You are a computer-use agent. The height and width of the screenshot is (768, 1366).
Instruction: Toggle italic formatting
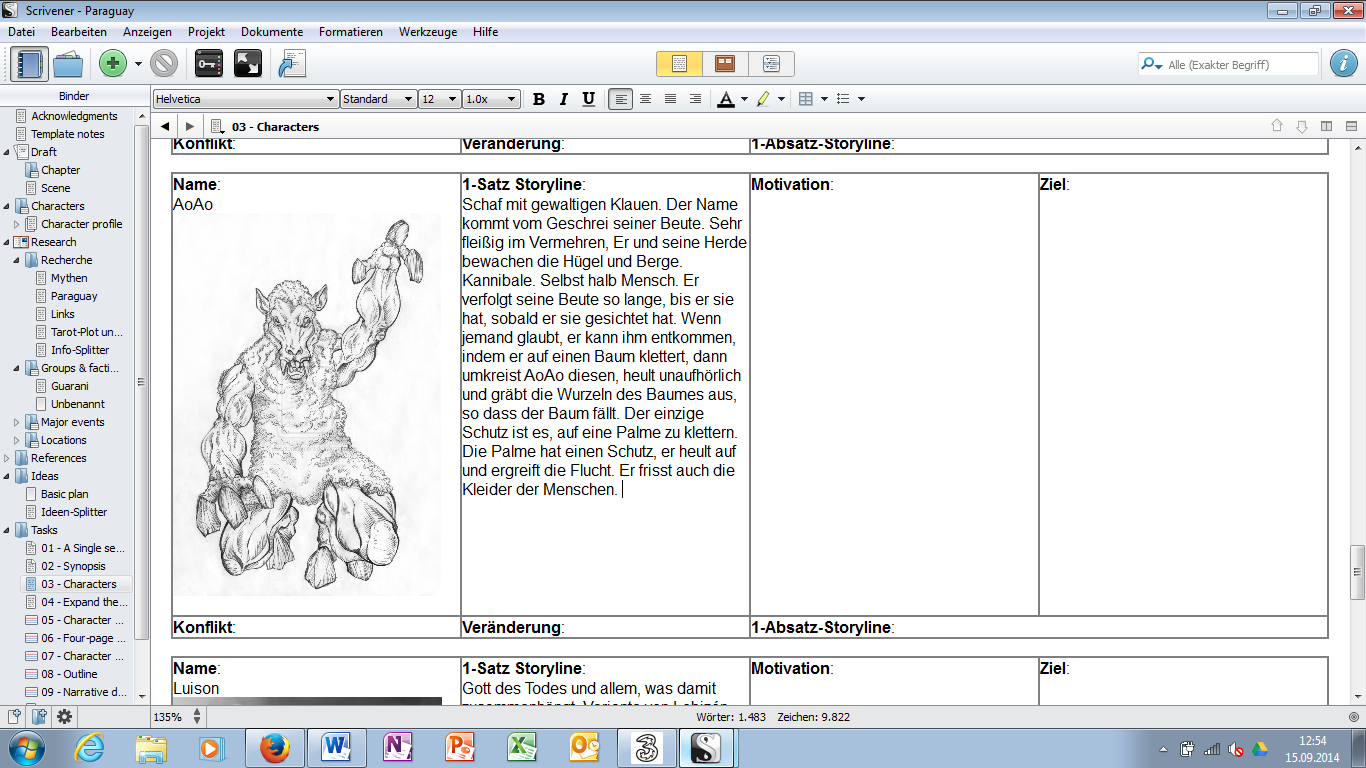coord(563,99)
